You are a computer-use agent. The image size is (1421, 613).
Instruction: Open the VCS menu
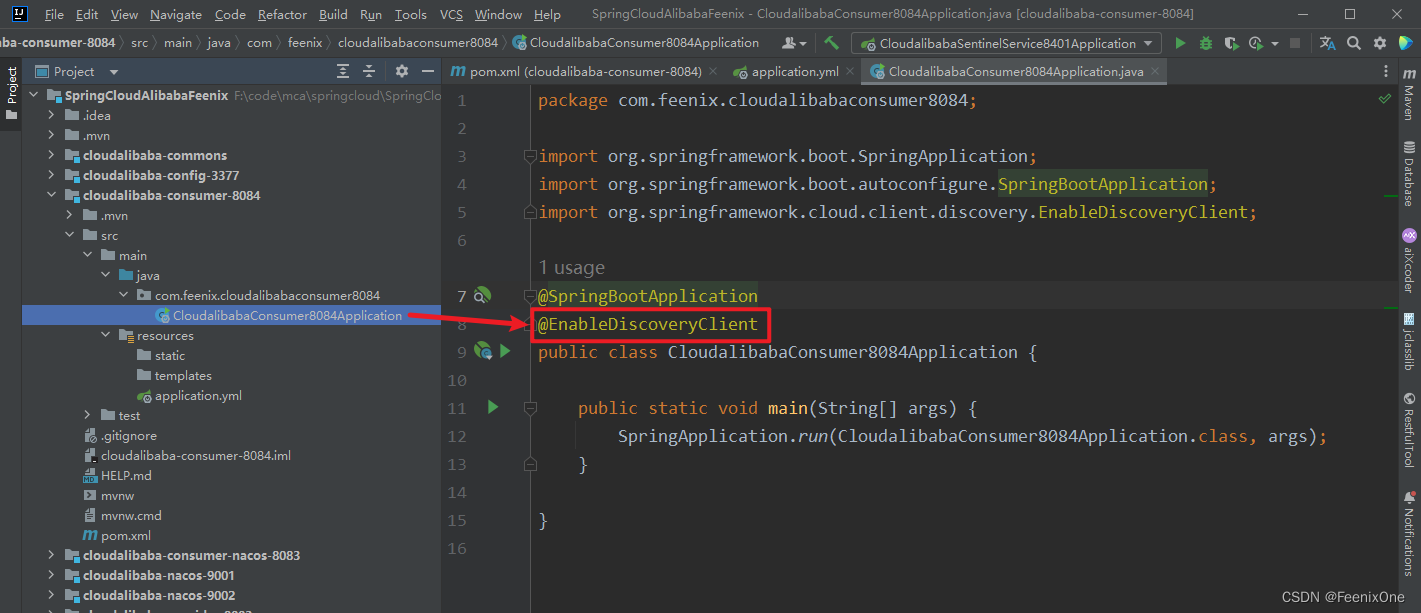click(x=451, y=14)
